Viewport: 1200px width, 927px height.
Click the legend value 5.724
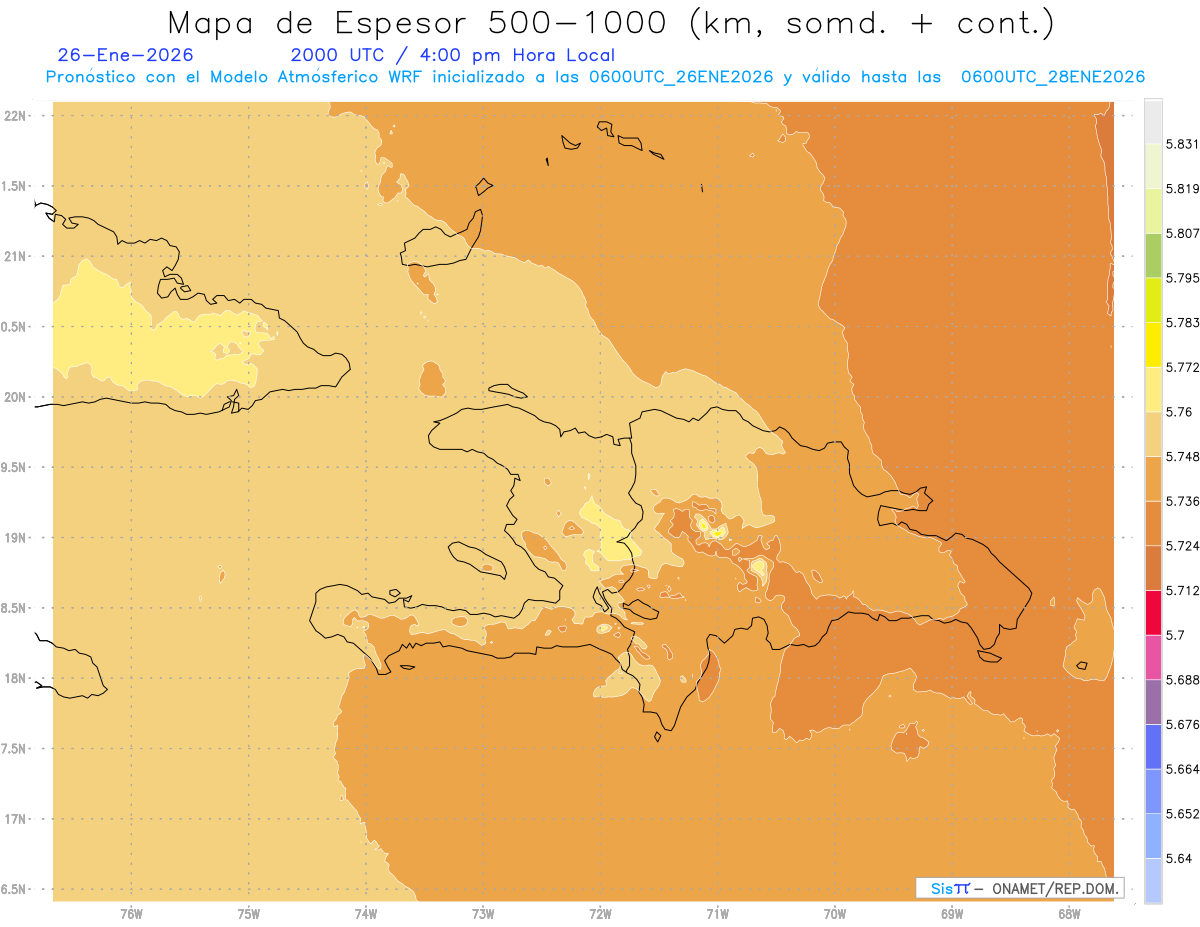(x=1182, y=546)
